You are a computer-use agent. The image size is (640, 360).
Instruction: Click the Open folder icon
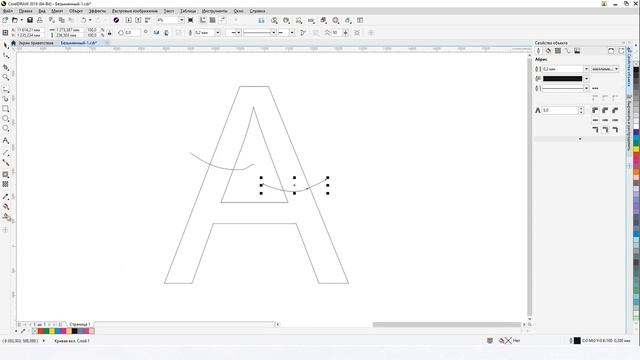click(15, 20)
